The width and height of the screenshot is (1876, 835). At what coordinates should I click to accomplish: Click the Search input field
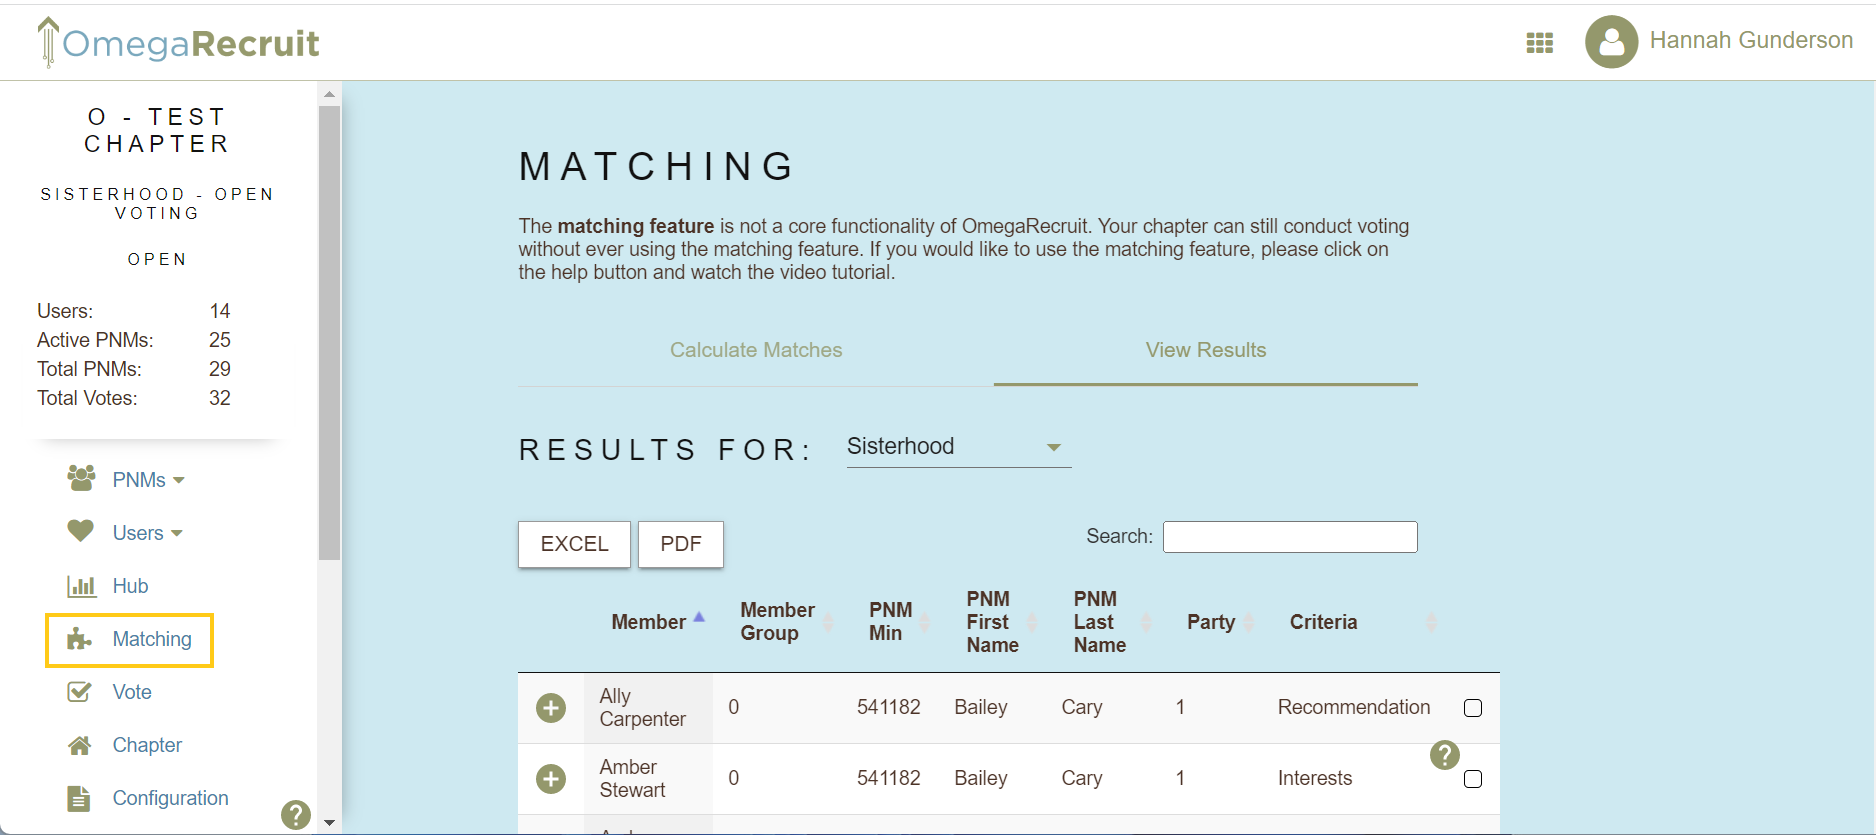click(x=1289, y=536)
